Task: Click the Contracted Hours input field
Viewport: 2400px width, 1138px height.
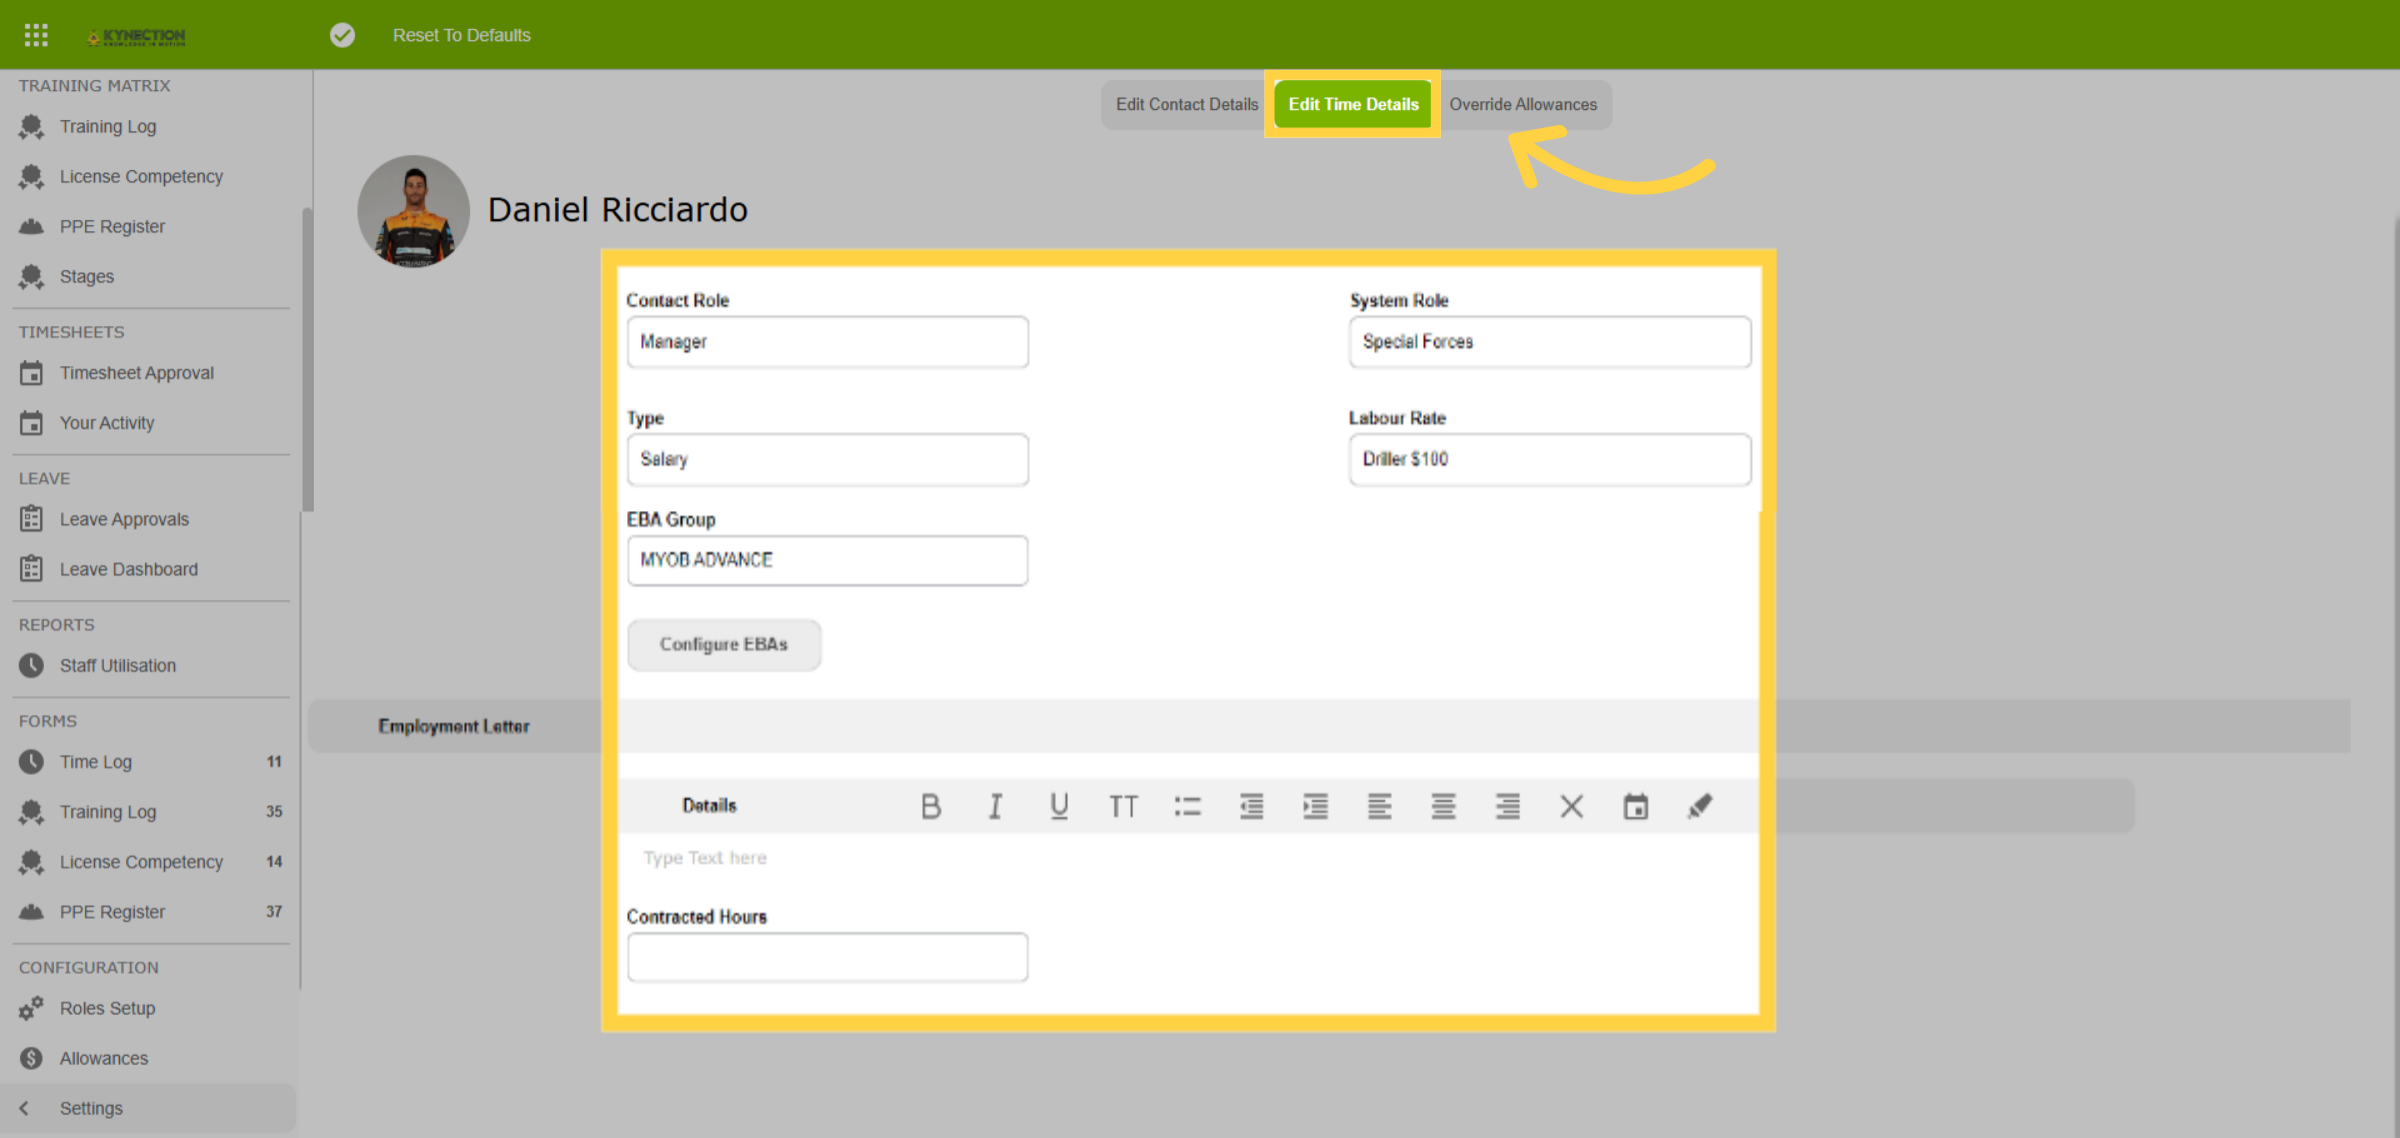Action: [827, 957]
